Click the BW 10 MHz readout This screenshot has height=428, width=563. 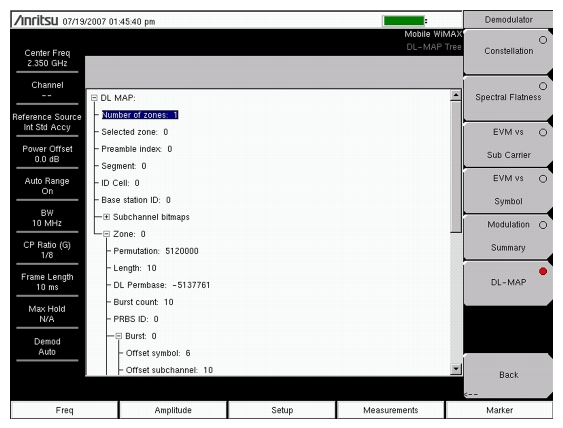pos(47,218)
